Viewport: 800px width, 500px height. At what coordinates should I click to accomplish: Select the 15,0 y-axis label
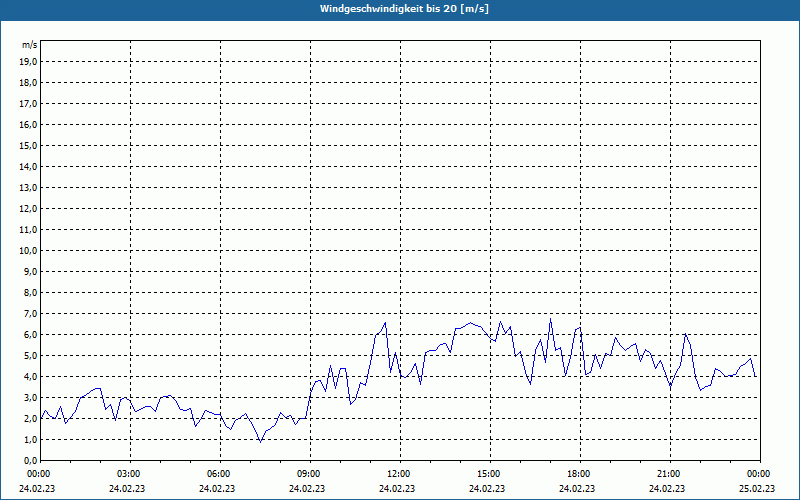[28, 145]
